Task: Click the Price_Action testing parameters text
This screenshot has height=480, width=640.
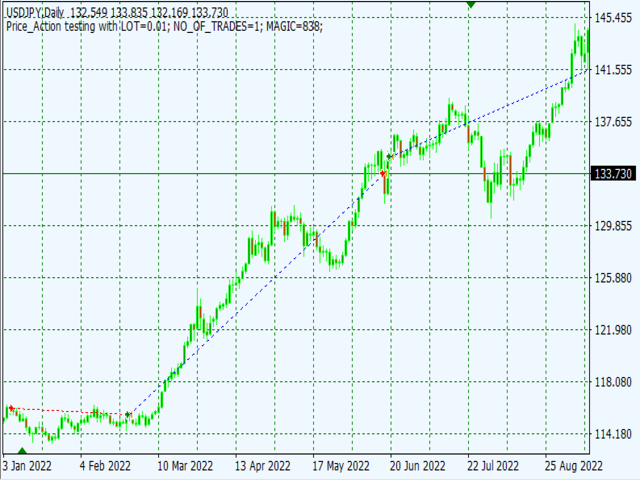Action: pyautogui.click(x=164, y=27)
